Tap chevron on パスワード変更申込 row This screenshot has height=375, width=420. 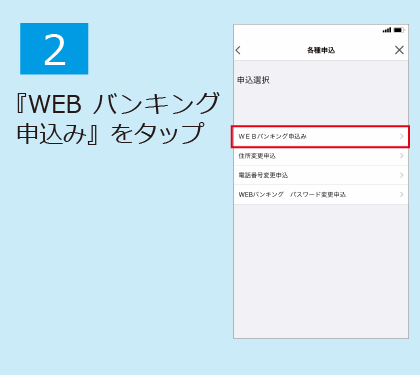point(401,194)
